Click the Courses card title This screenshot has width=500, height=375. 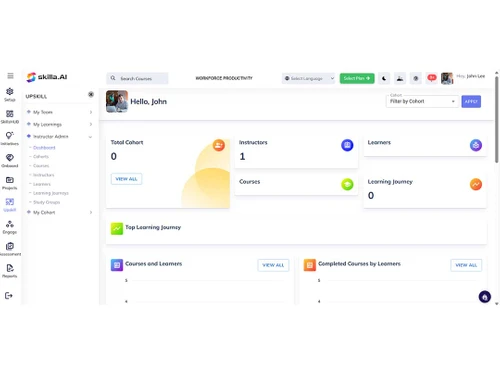point(249,182)
